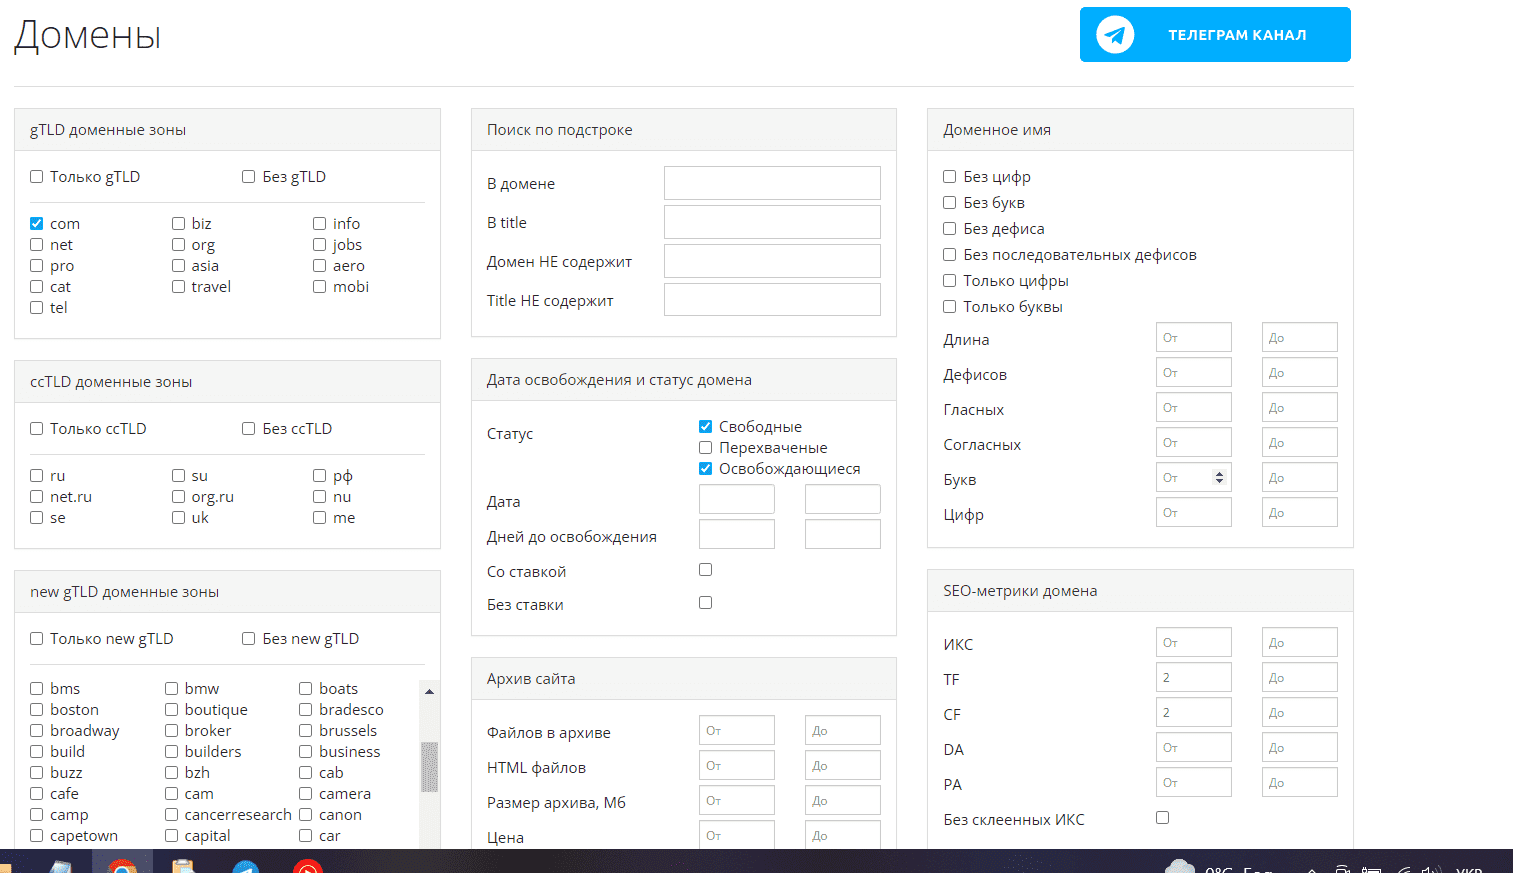The image size is (1513, 873).
Task: Check the Без цифр option
Action: (950, 177)
